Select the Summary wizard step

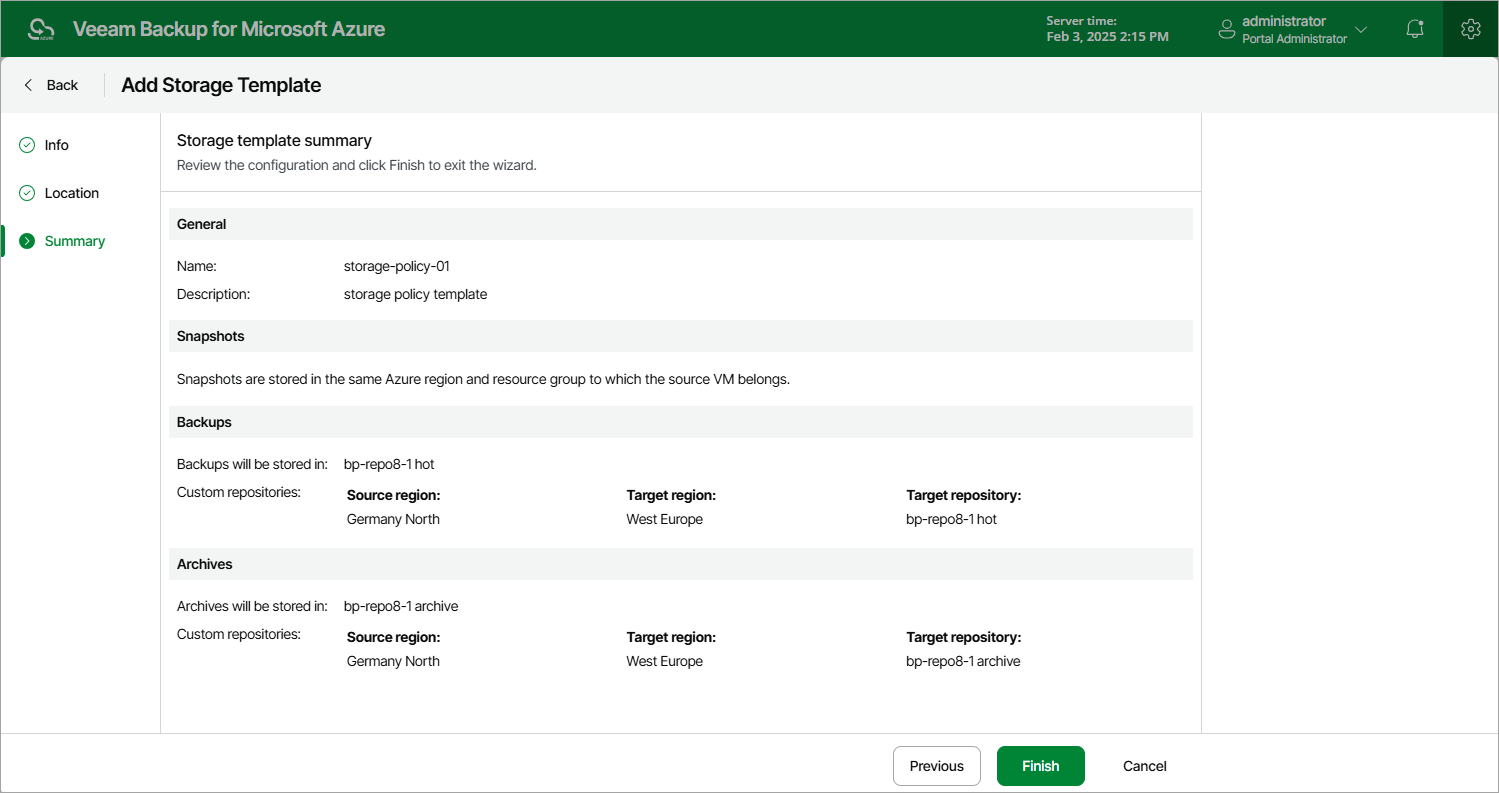[75, 241]
